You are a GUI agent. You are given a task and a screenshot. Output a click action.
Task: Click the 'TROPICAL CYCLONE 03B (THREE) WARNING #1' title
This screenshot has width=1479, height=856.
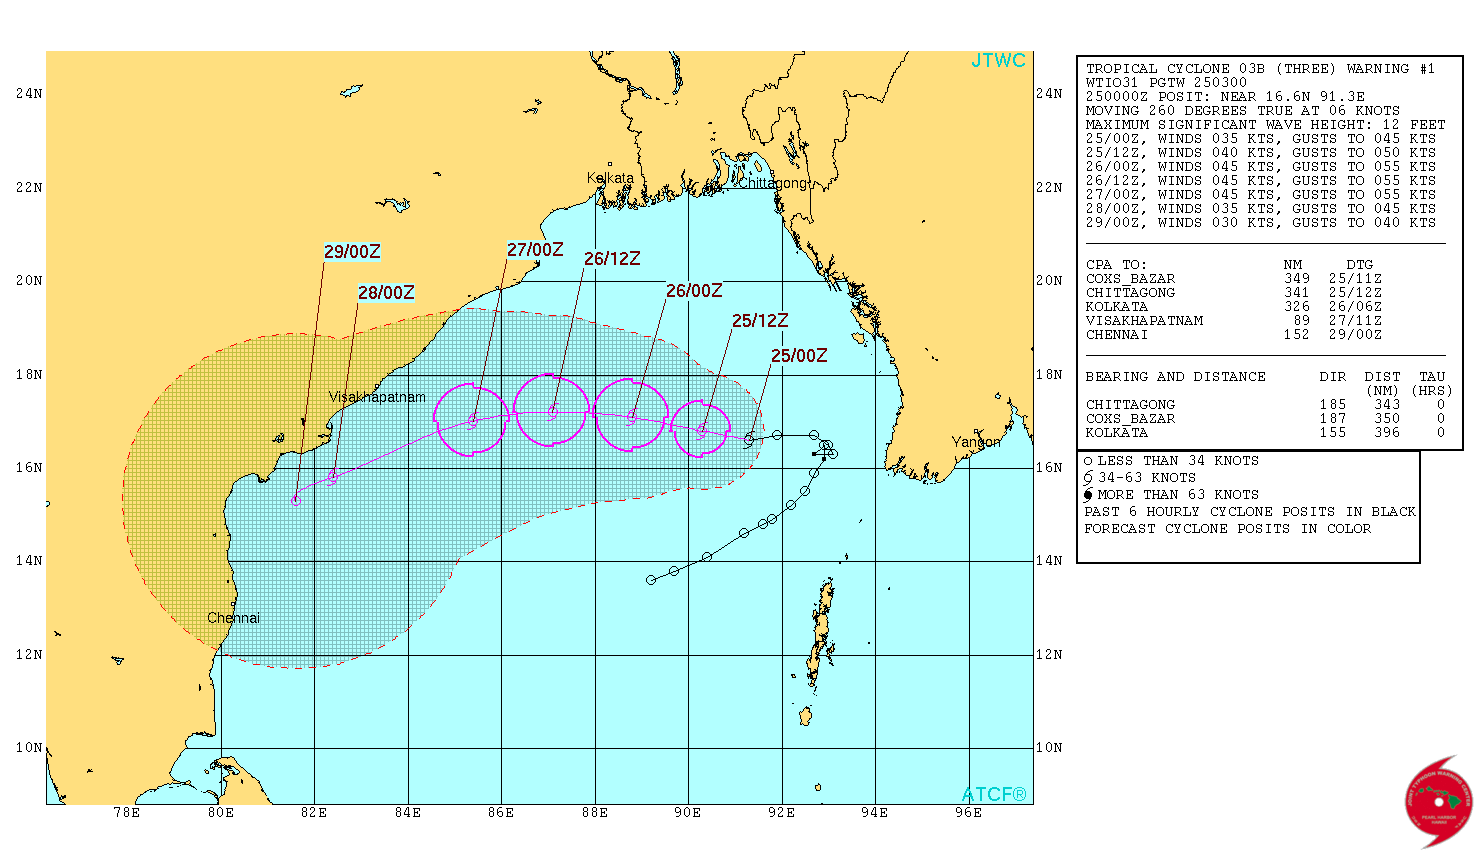pyautogui.click(x=1260, y=69)
